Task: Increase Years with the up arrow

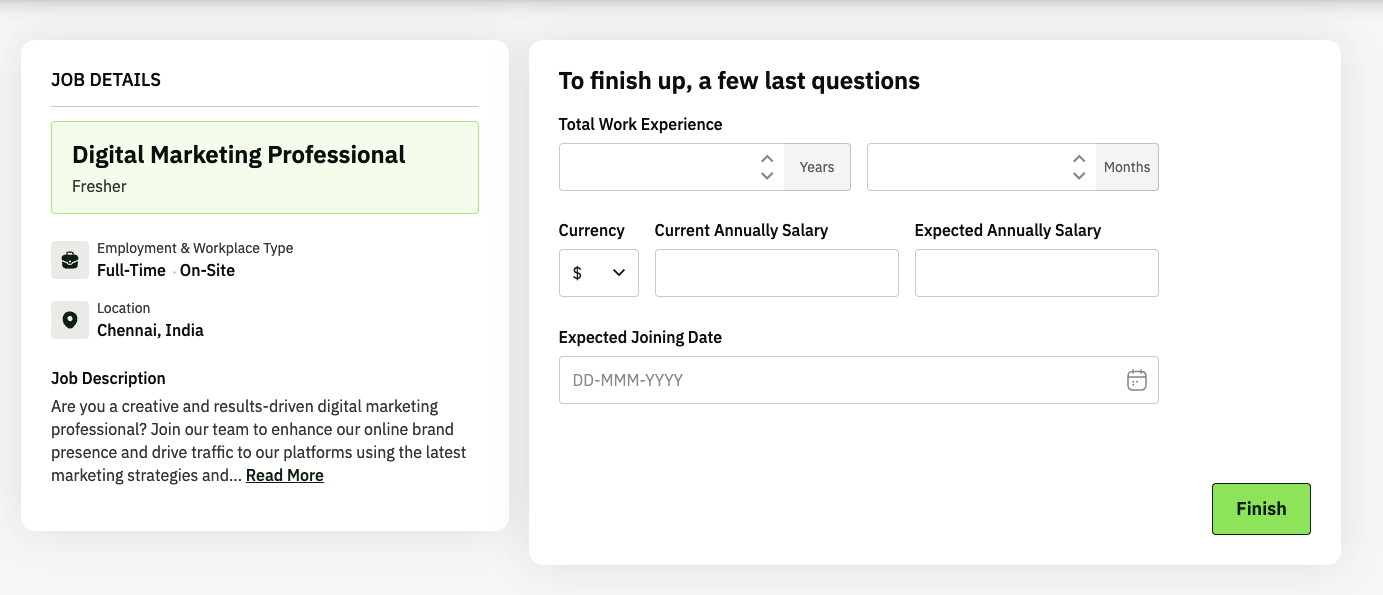Action: (x=767, y=159)
